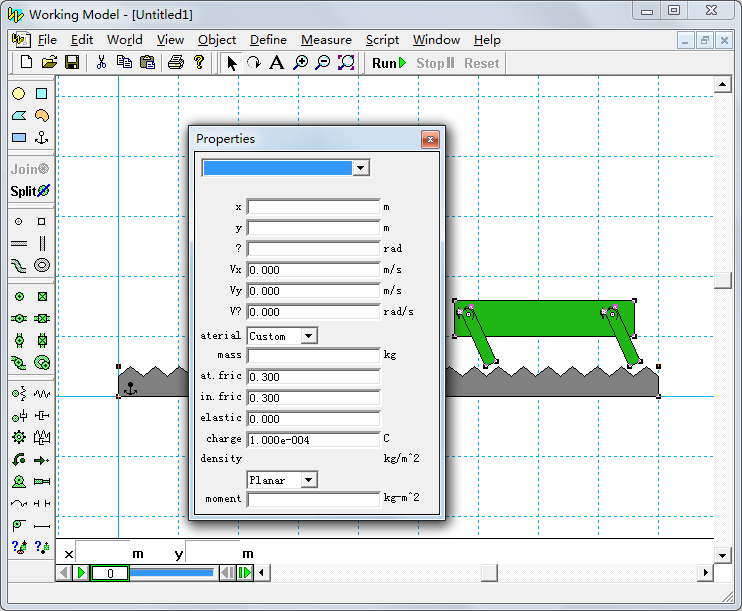Select the Rotate tool
The image size is (742, 611).
(254, 62)
